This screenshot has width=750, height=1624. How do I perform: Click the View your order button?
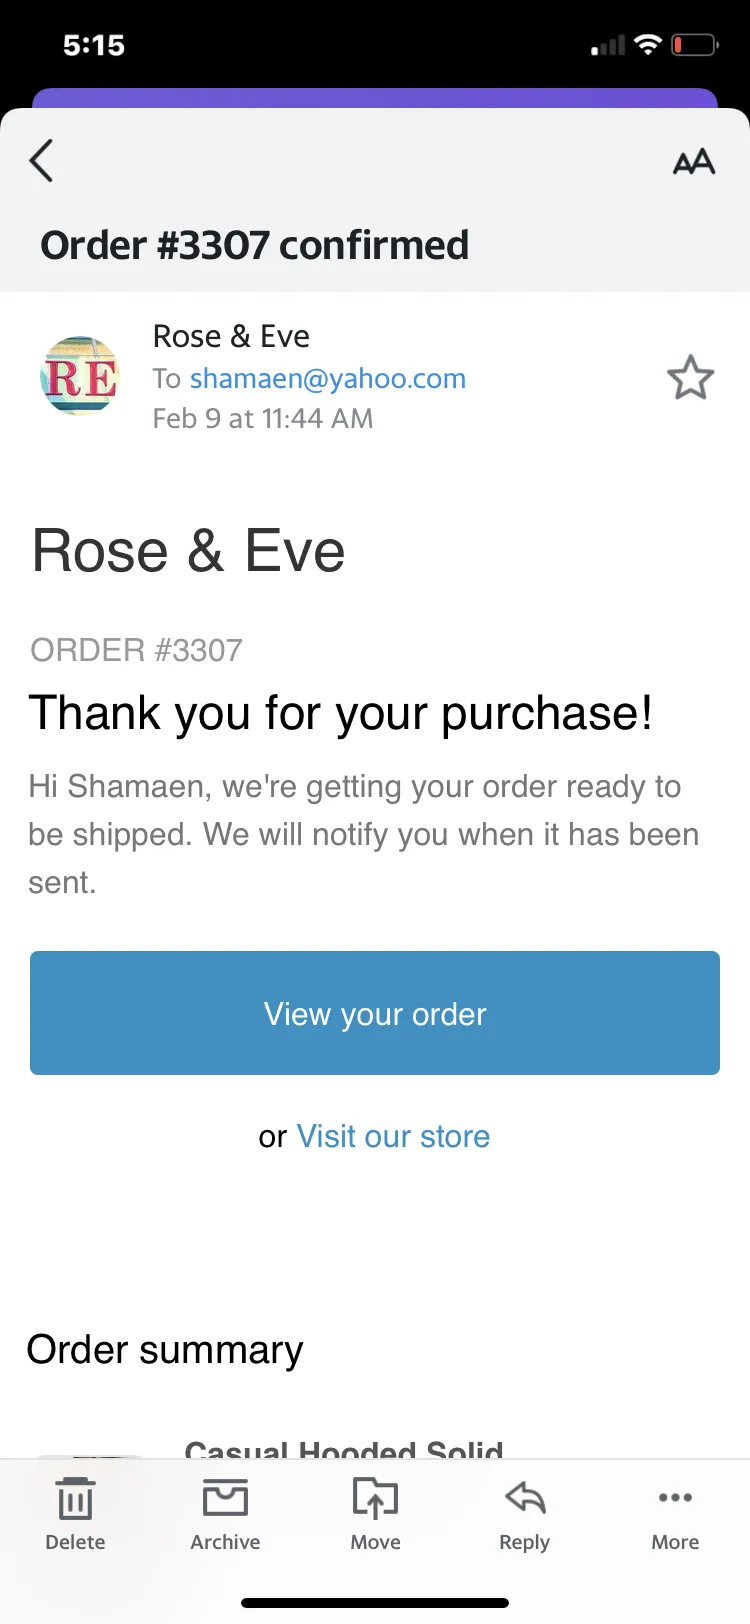tap(375, 1013)
